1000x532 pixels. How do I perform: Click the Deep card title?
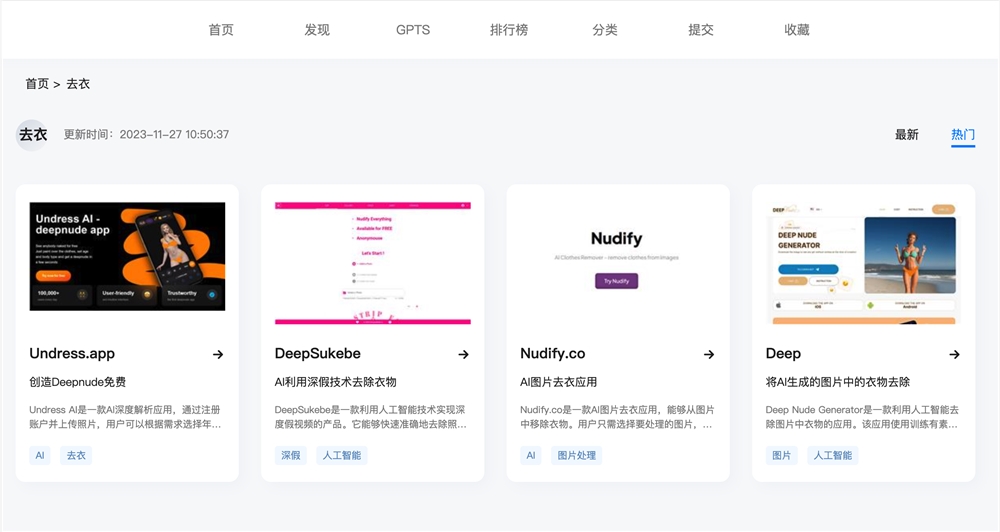coord(783,354)
